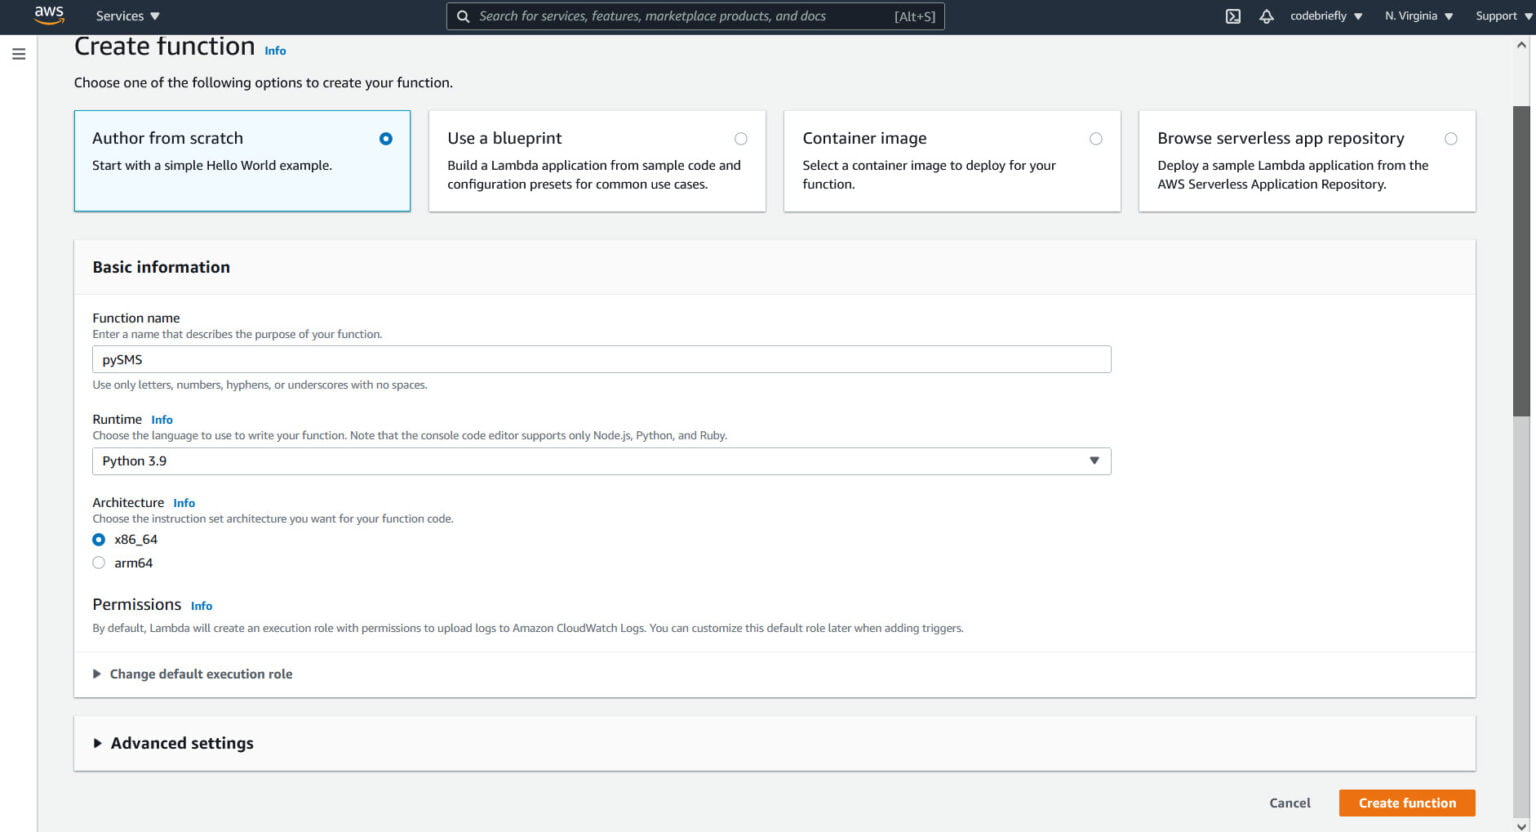Open the Permissions Info help link

click(x=201, y=606)
